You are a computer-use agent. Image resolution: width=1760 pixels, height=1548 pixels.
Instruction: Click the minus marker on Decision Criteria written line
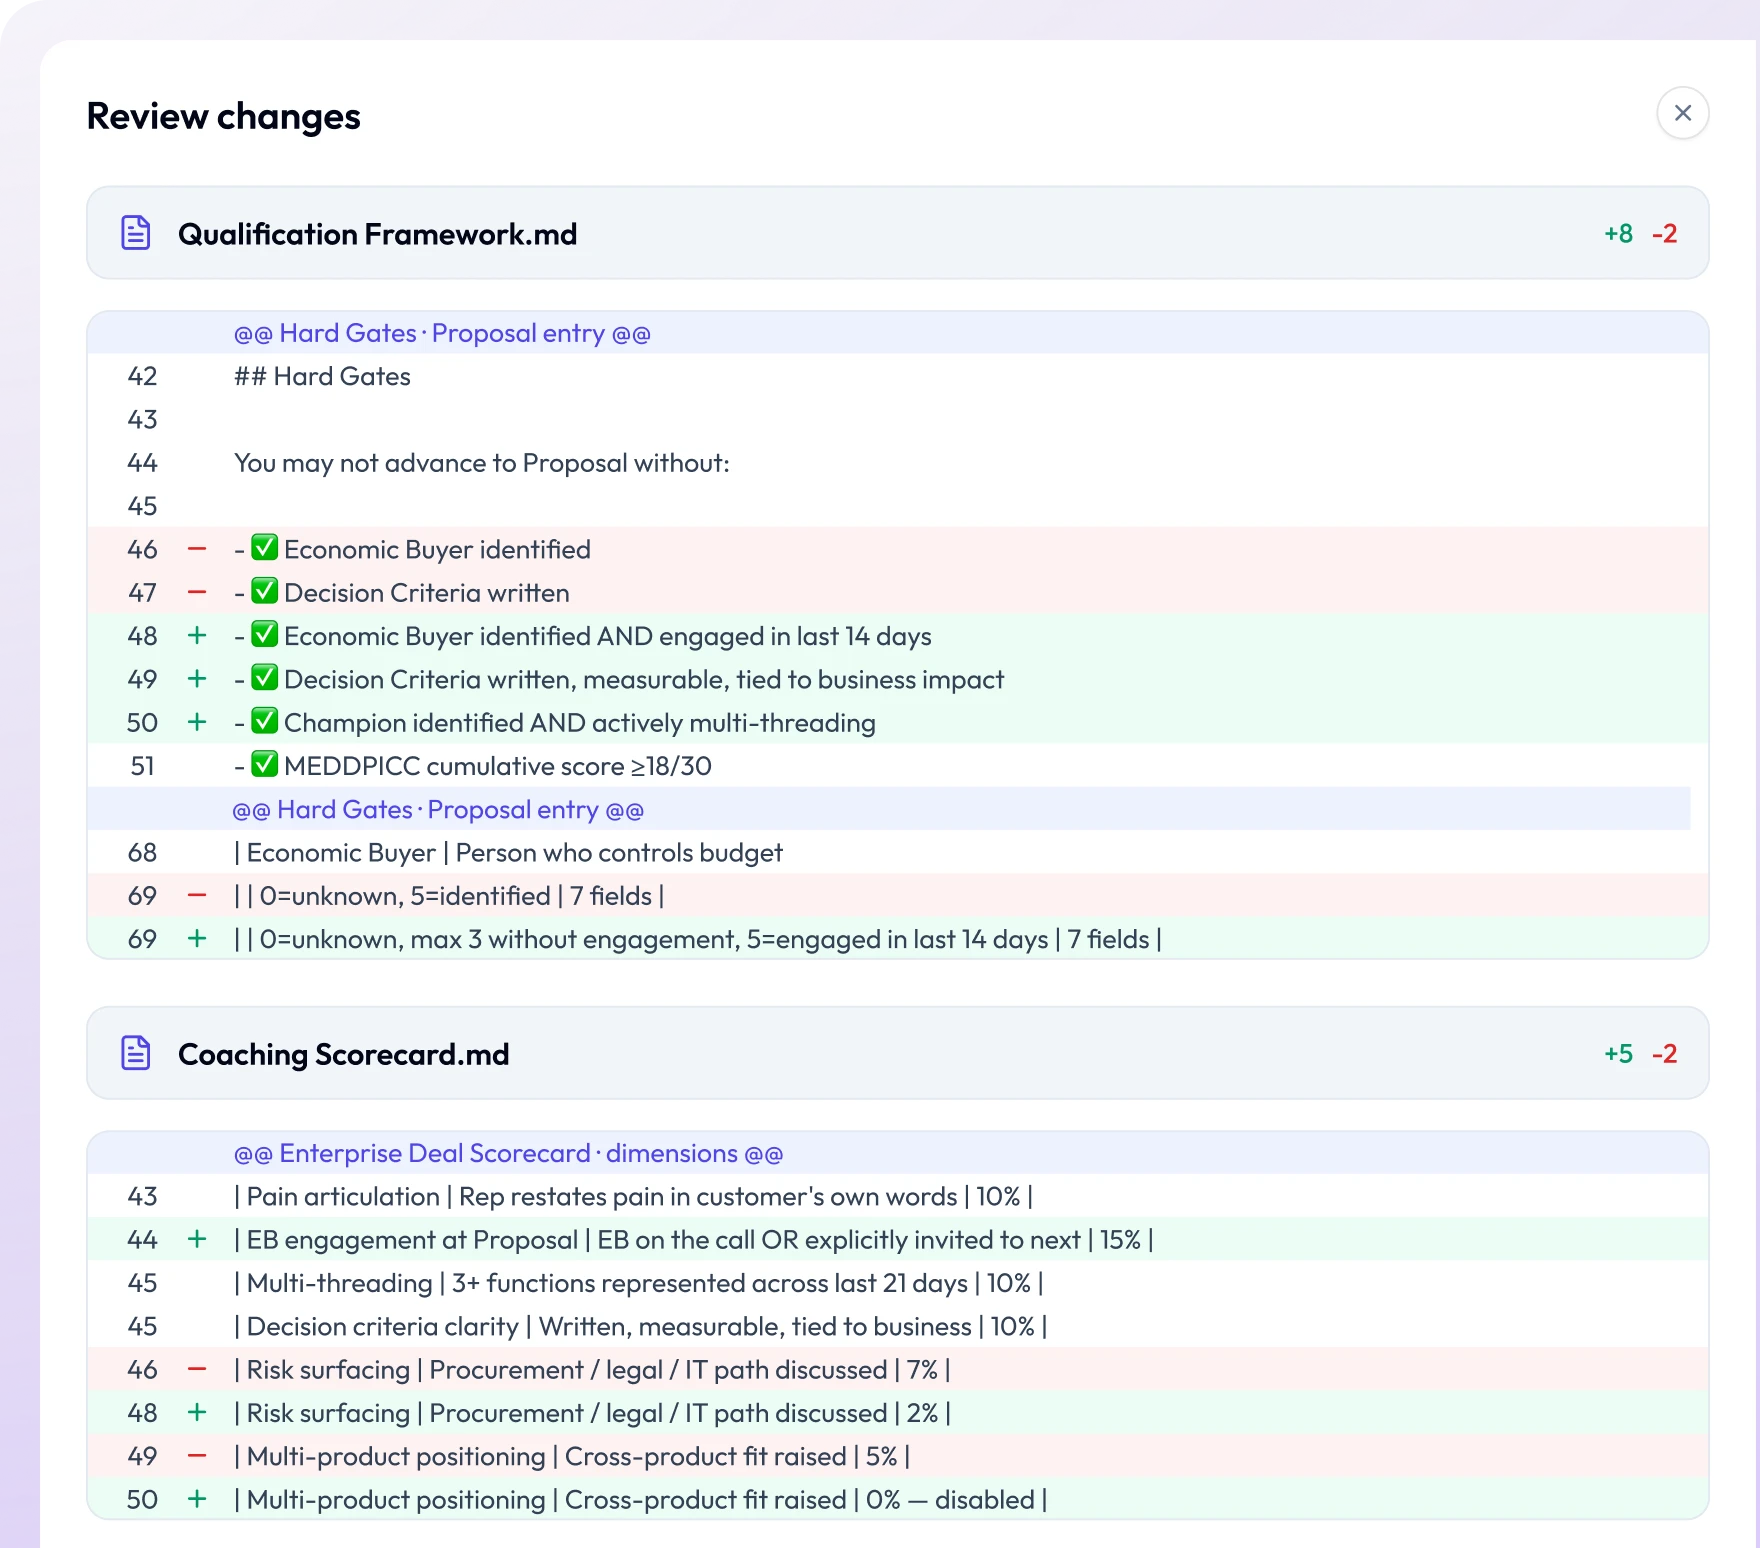pos(197,593)
